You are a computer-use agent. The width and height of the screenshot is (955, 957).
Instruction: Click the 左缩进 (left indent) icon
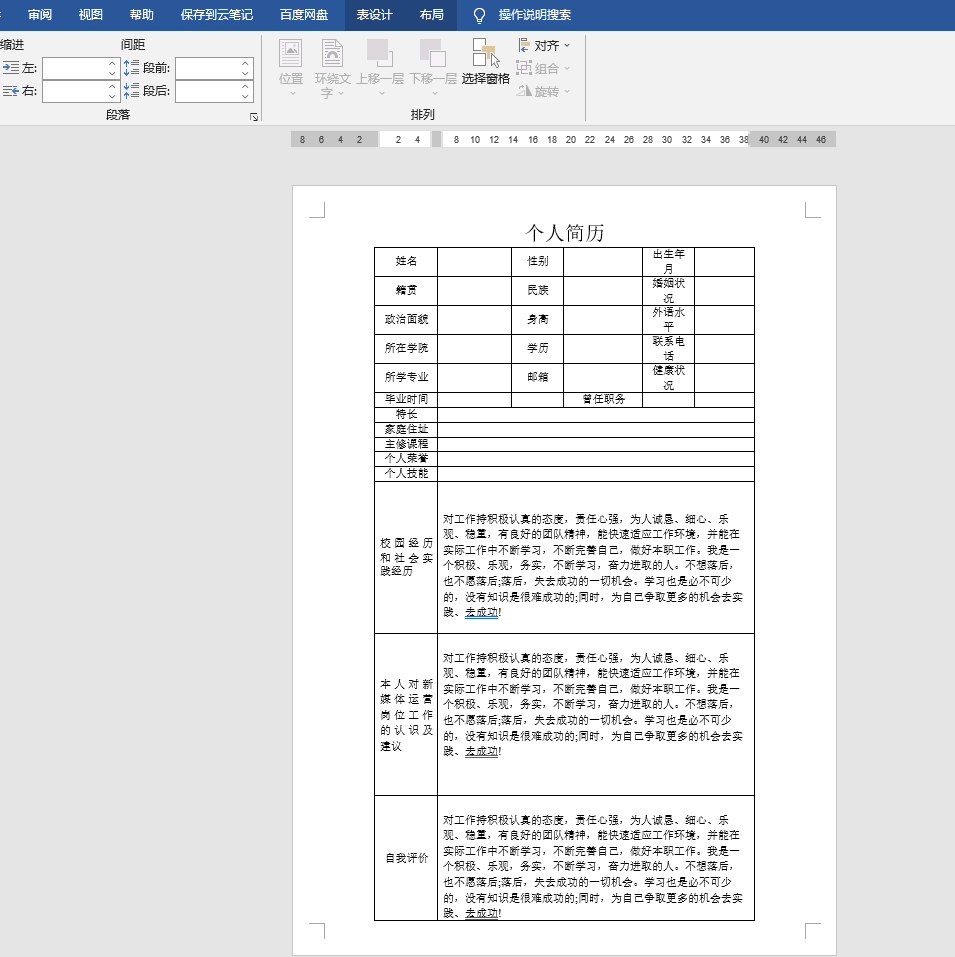click(12, 67)
